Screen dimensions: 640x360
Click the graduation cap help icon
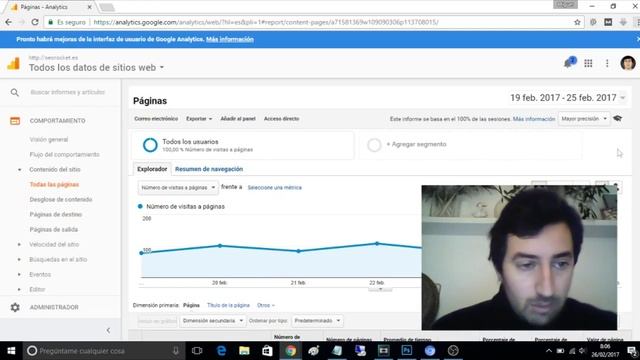[618, 118]
